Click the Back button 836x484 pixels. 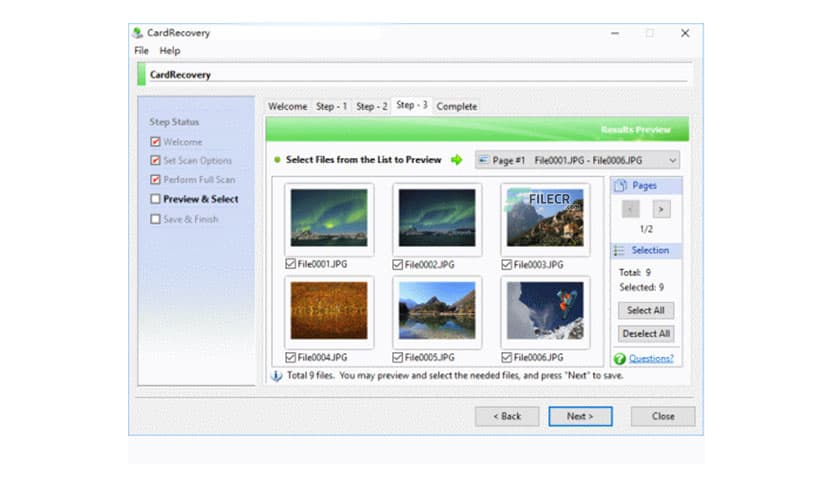click(507, 416)
